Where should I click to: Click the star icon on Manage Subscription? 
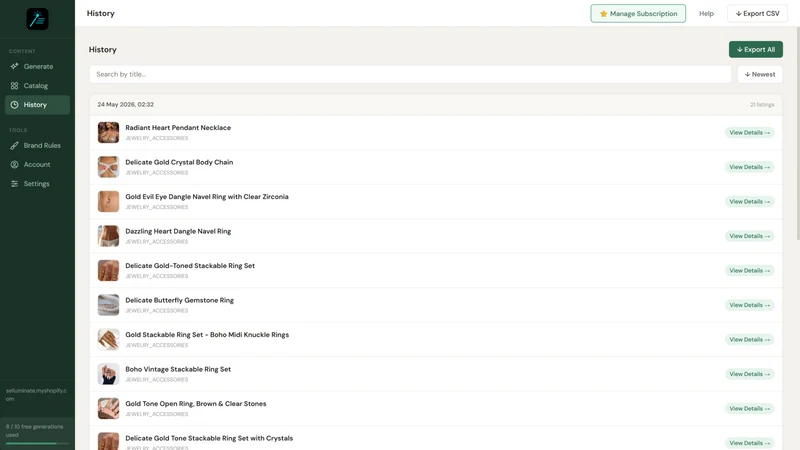tap(604, 14)
